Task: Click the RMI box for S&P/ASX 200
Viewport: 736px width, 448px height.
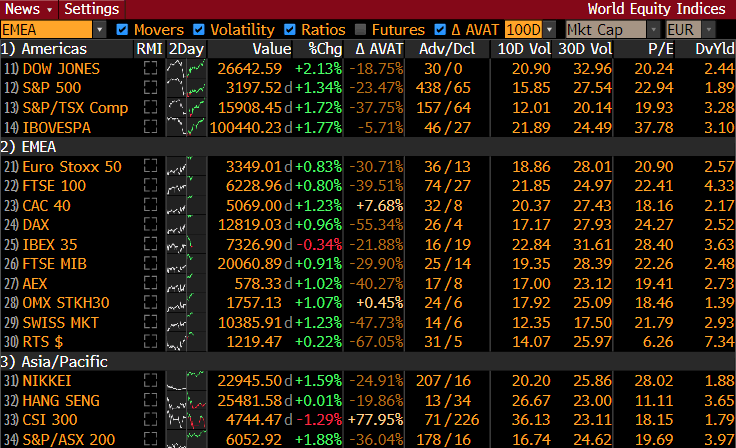Action: (150, 439)
